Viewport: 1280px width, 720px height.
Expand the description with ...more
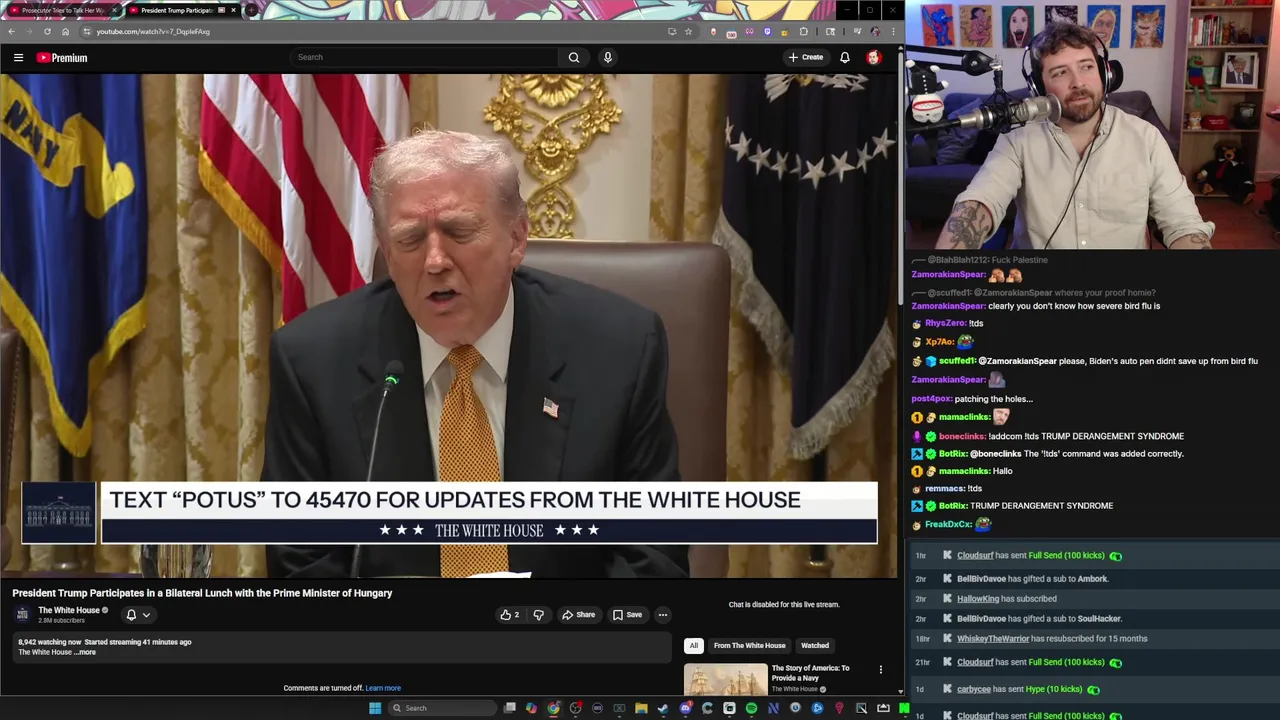[86, 652]
